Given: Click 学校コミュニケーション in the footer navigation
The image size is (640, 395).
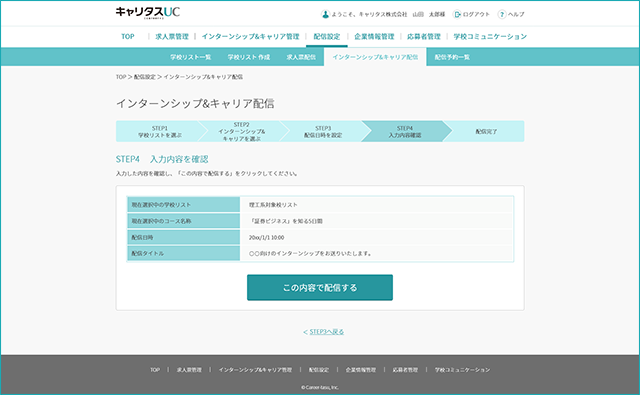Looking at the screenshot, I should tap(462, 370).
